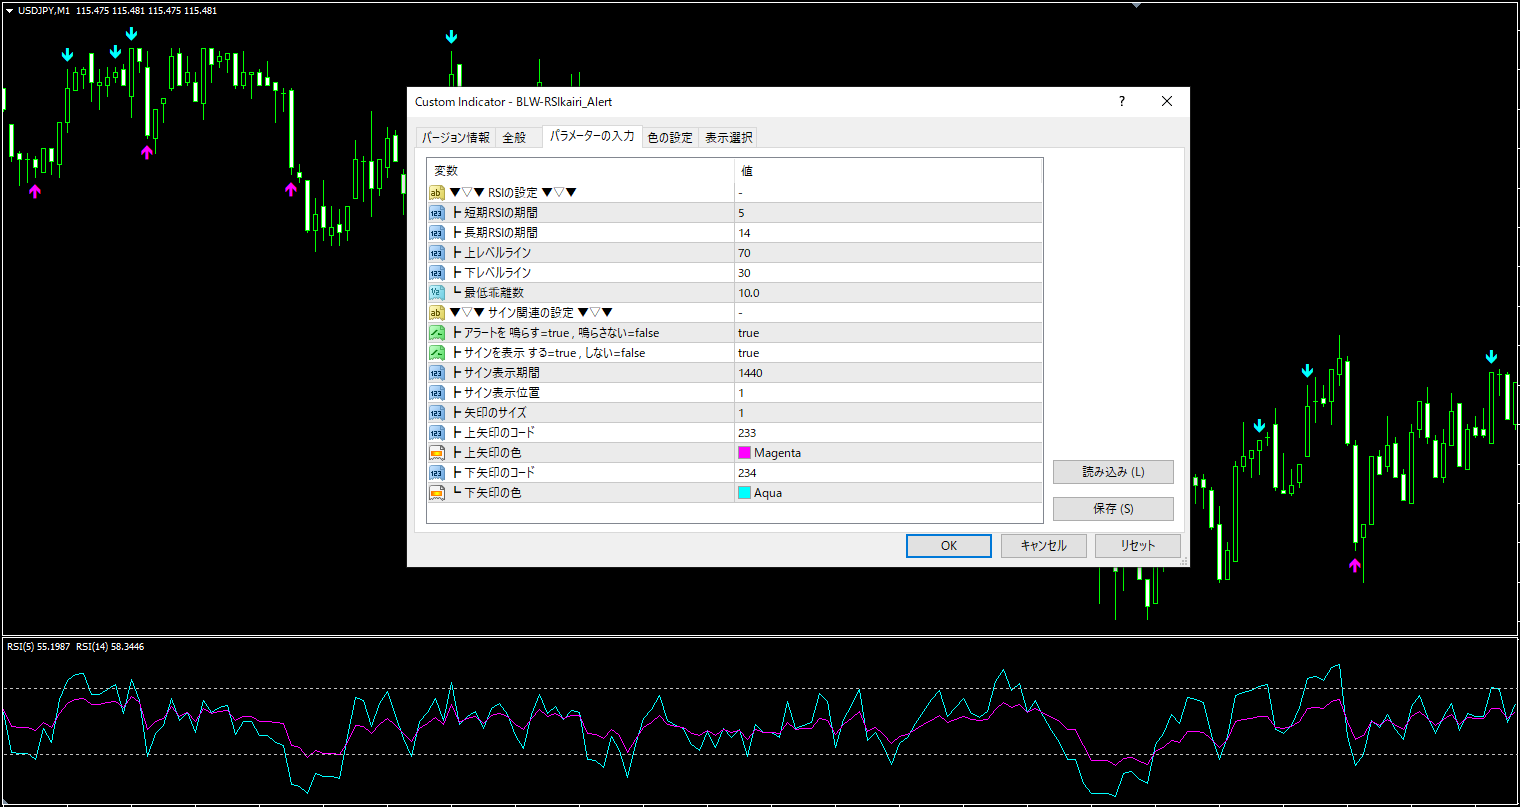Click the chart dropdown triangle beside USDJPY,M1
This screenshot has height=807, width=1520.
pyautogui.click(x=9, y=10)
